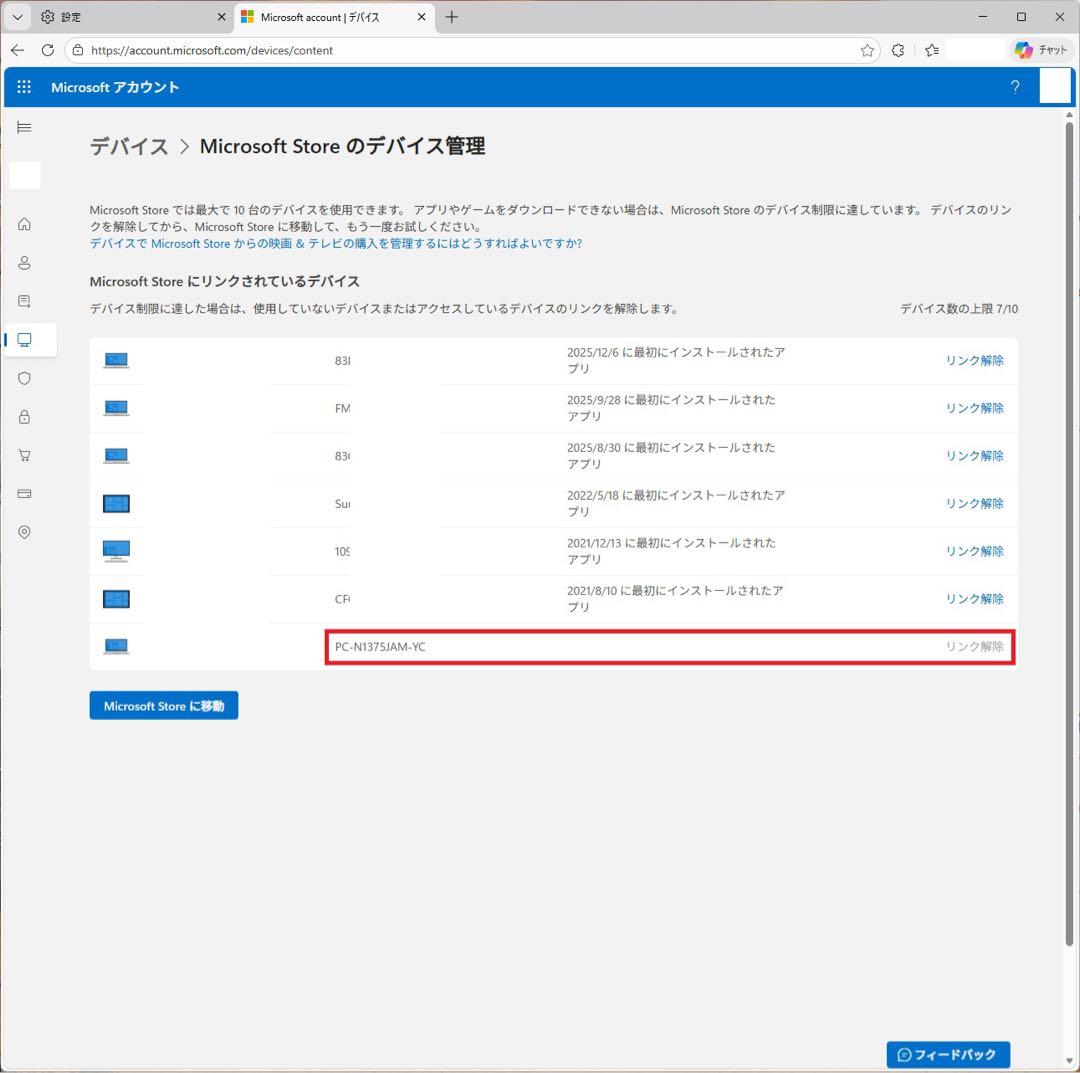Open your profile via the person icon
The image size is (1080, 1073).
[24, 263]
